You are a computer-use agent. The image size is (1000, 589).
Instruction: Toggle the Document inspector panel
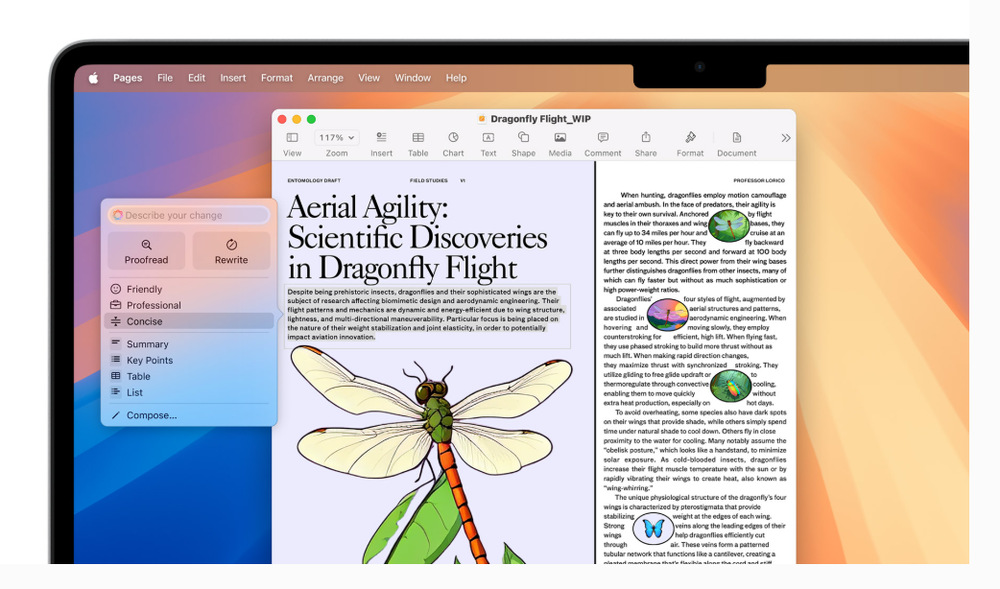(x=736, y=138)
